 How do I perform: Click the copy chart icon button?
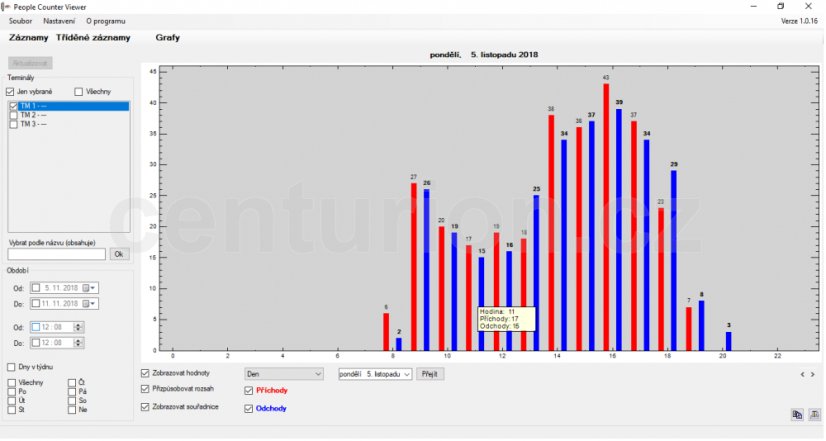[x=798, y=415]
